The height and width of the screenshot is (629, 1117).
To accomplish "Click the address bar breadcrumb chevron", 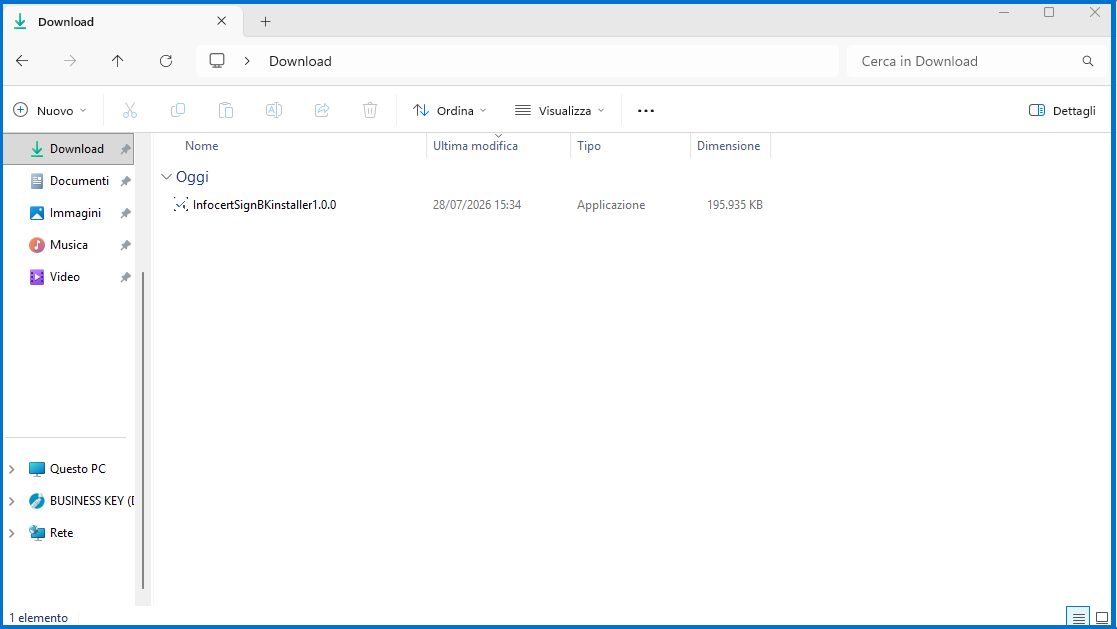I will [x=247, y=61].
